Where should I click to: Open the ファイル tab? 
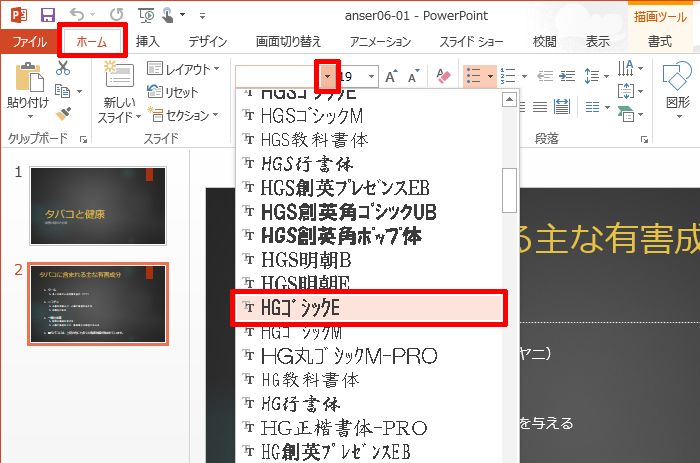pos(29,42)
